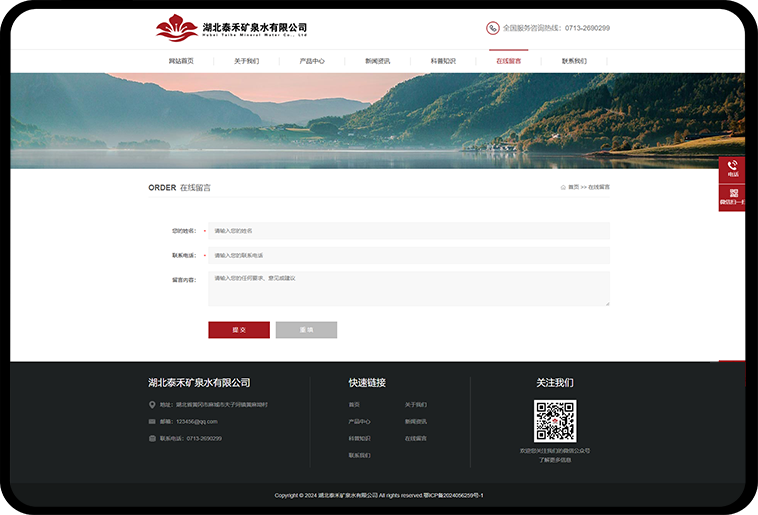Click the hotline phone icon in header
Viewport: 758px width, 515px height.
tap(492, 28)
